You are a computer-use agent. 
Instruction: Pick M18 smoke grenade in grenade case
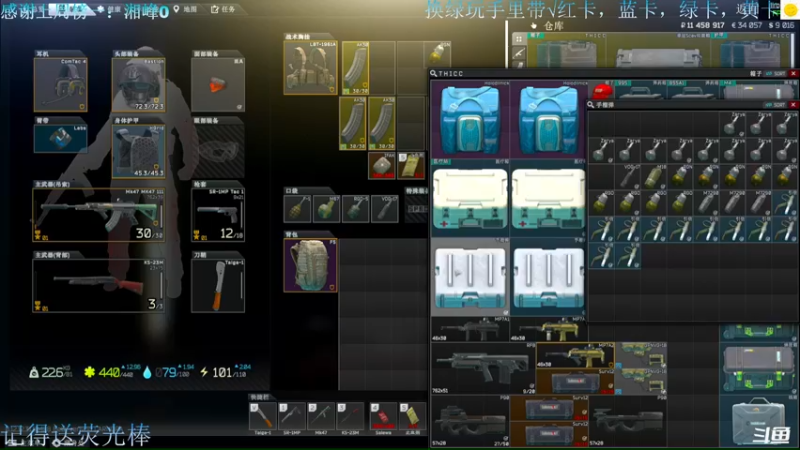tap(654, 177)
